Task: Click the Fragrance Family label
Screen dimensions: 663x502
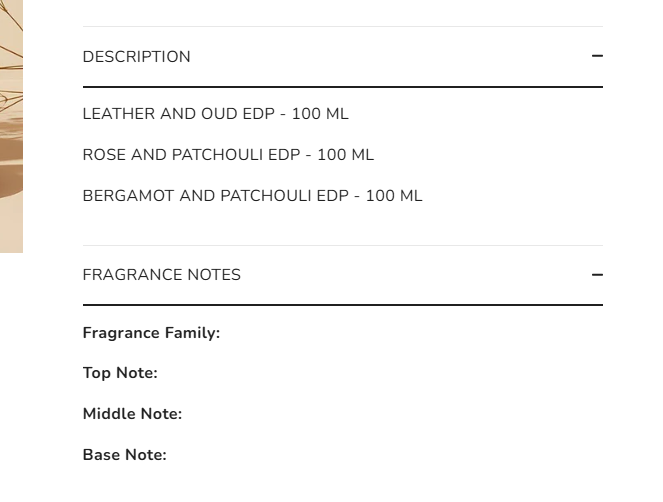Action: 151,333
